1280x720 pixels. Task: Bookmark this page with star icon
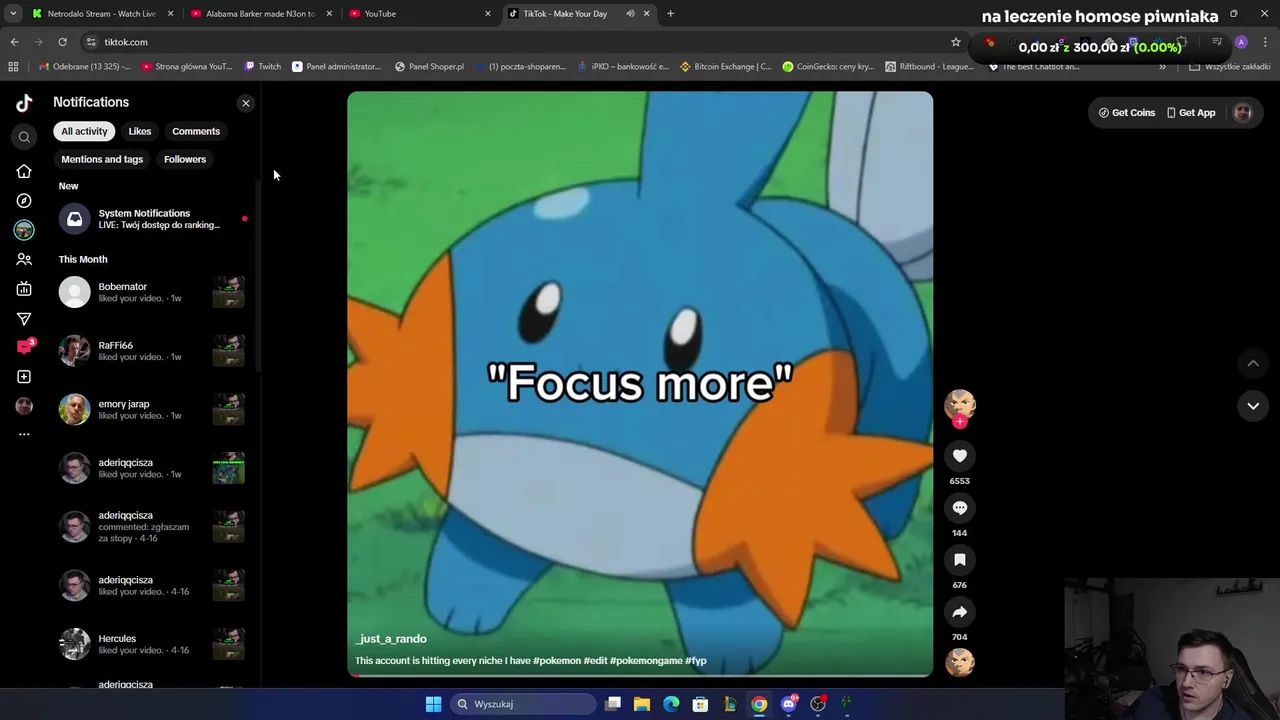(x=956, y=42)
